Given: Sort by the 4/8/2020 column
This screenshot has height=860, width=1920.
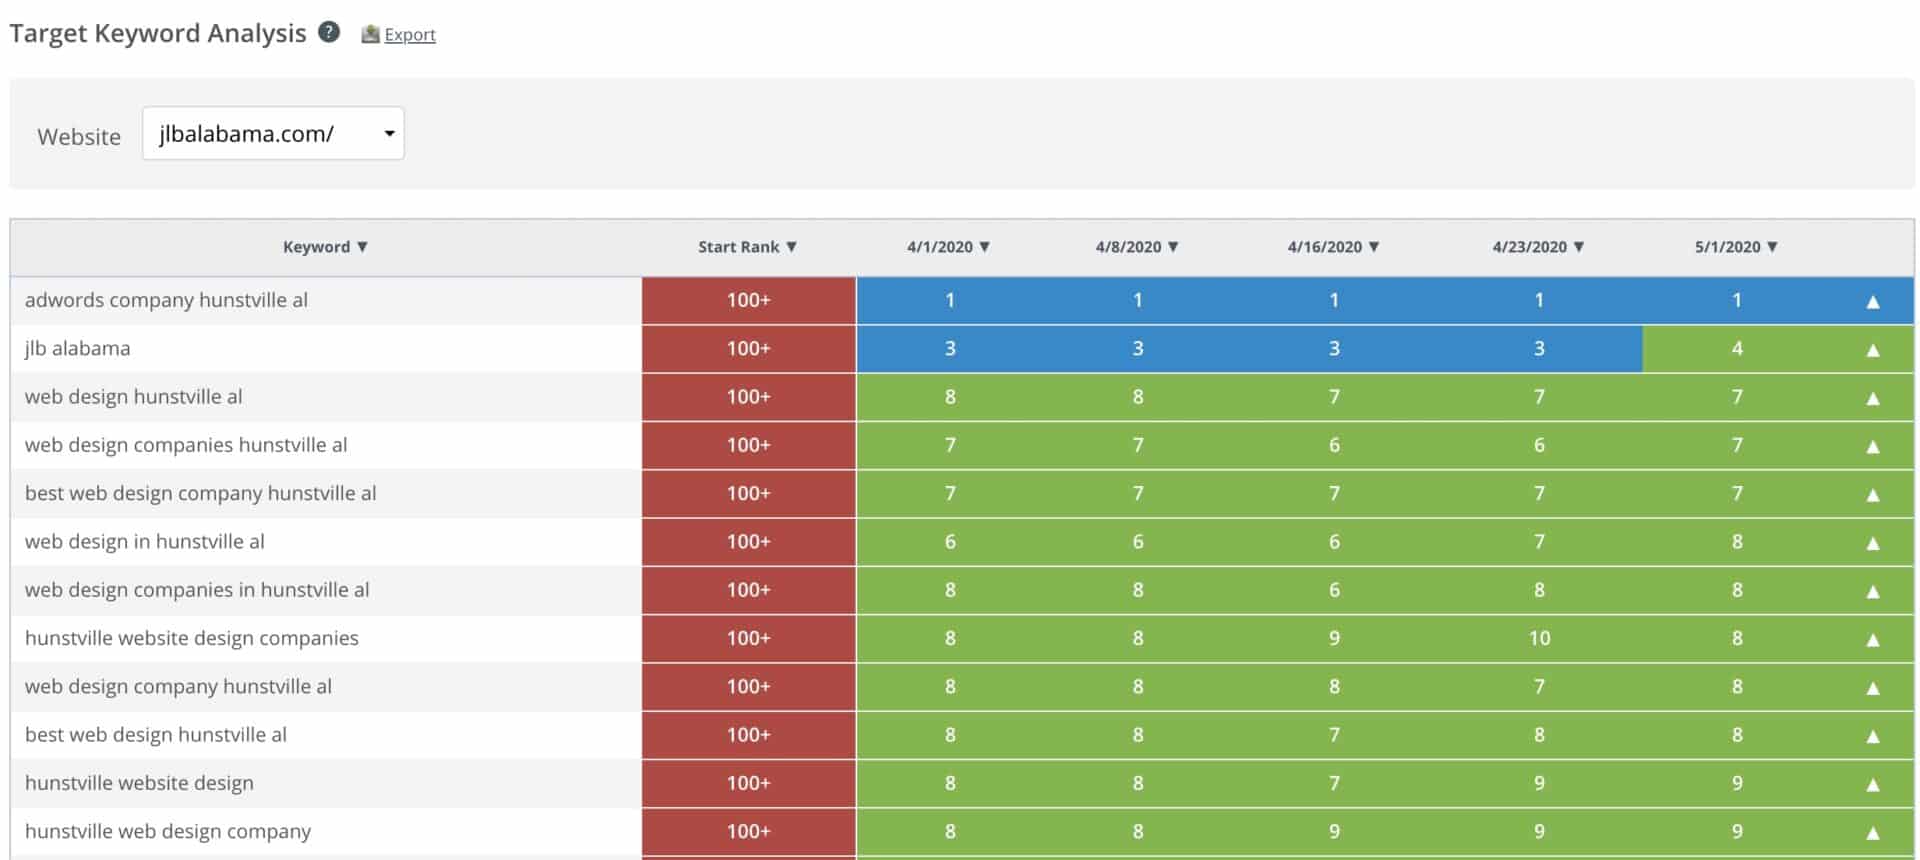Looking at the screenshot, I should pos(1137,247).
